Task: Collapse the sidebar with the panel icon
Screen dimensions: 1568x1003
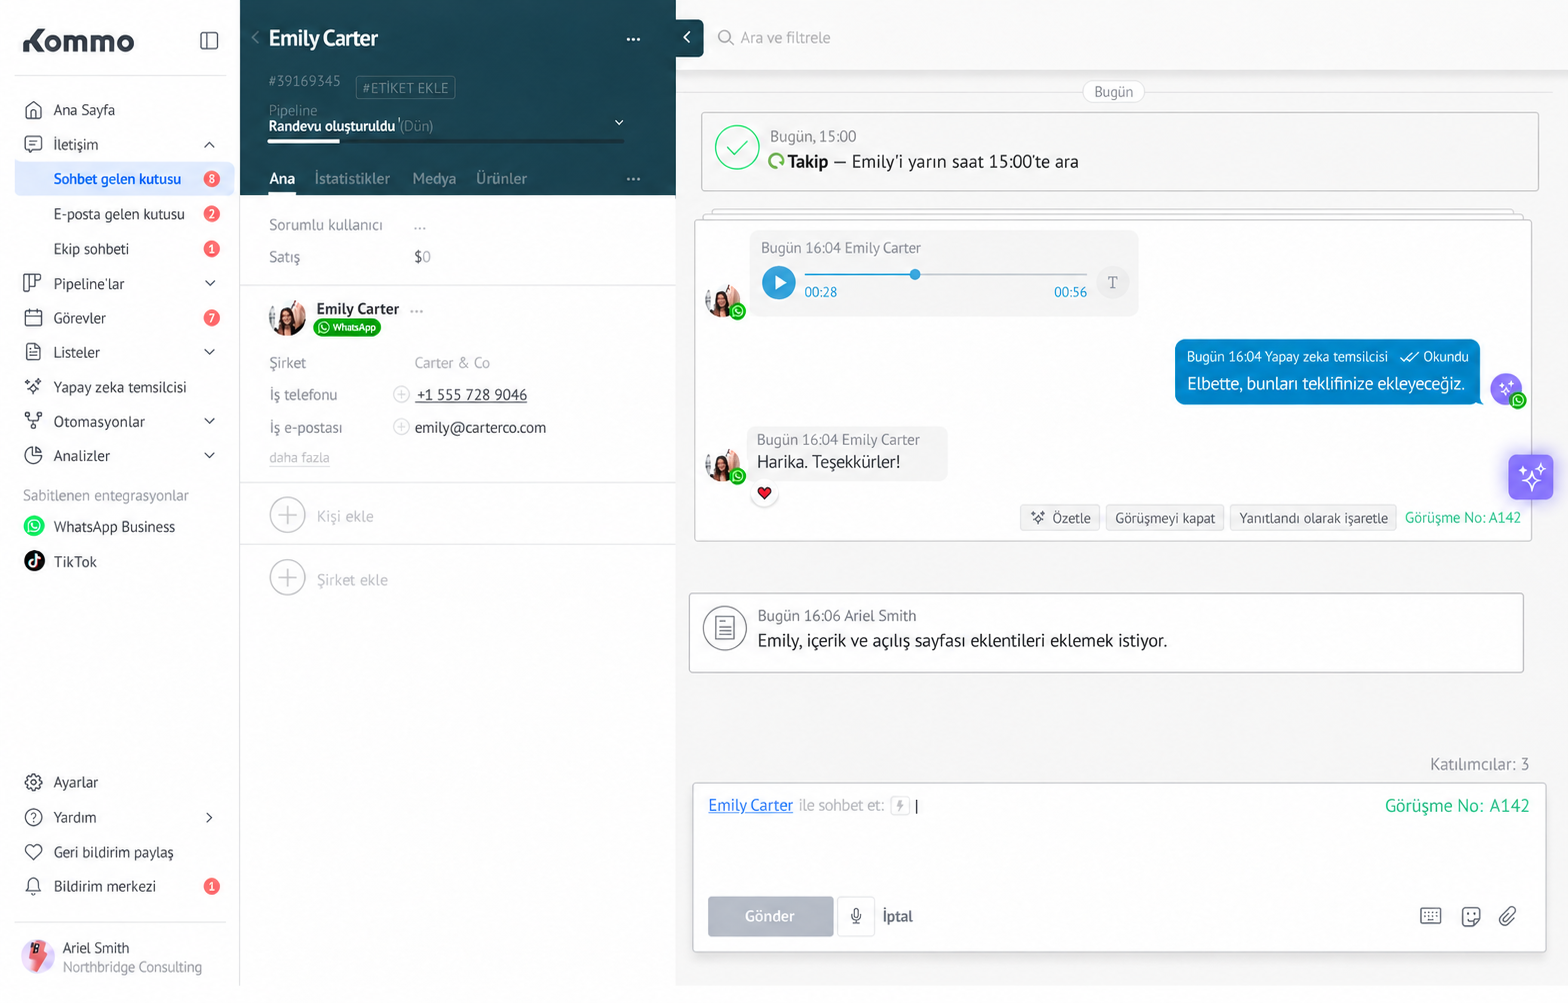Action: 209,40
